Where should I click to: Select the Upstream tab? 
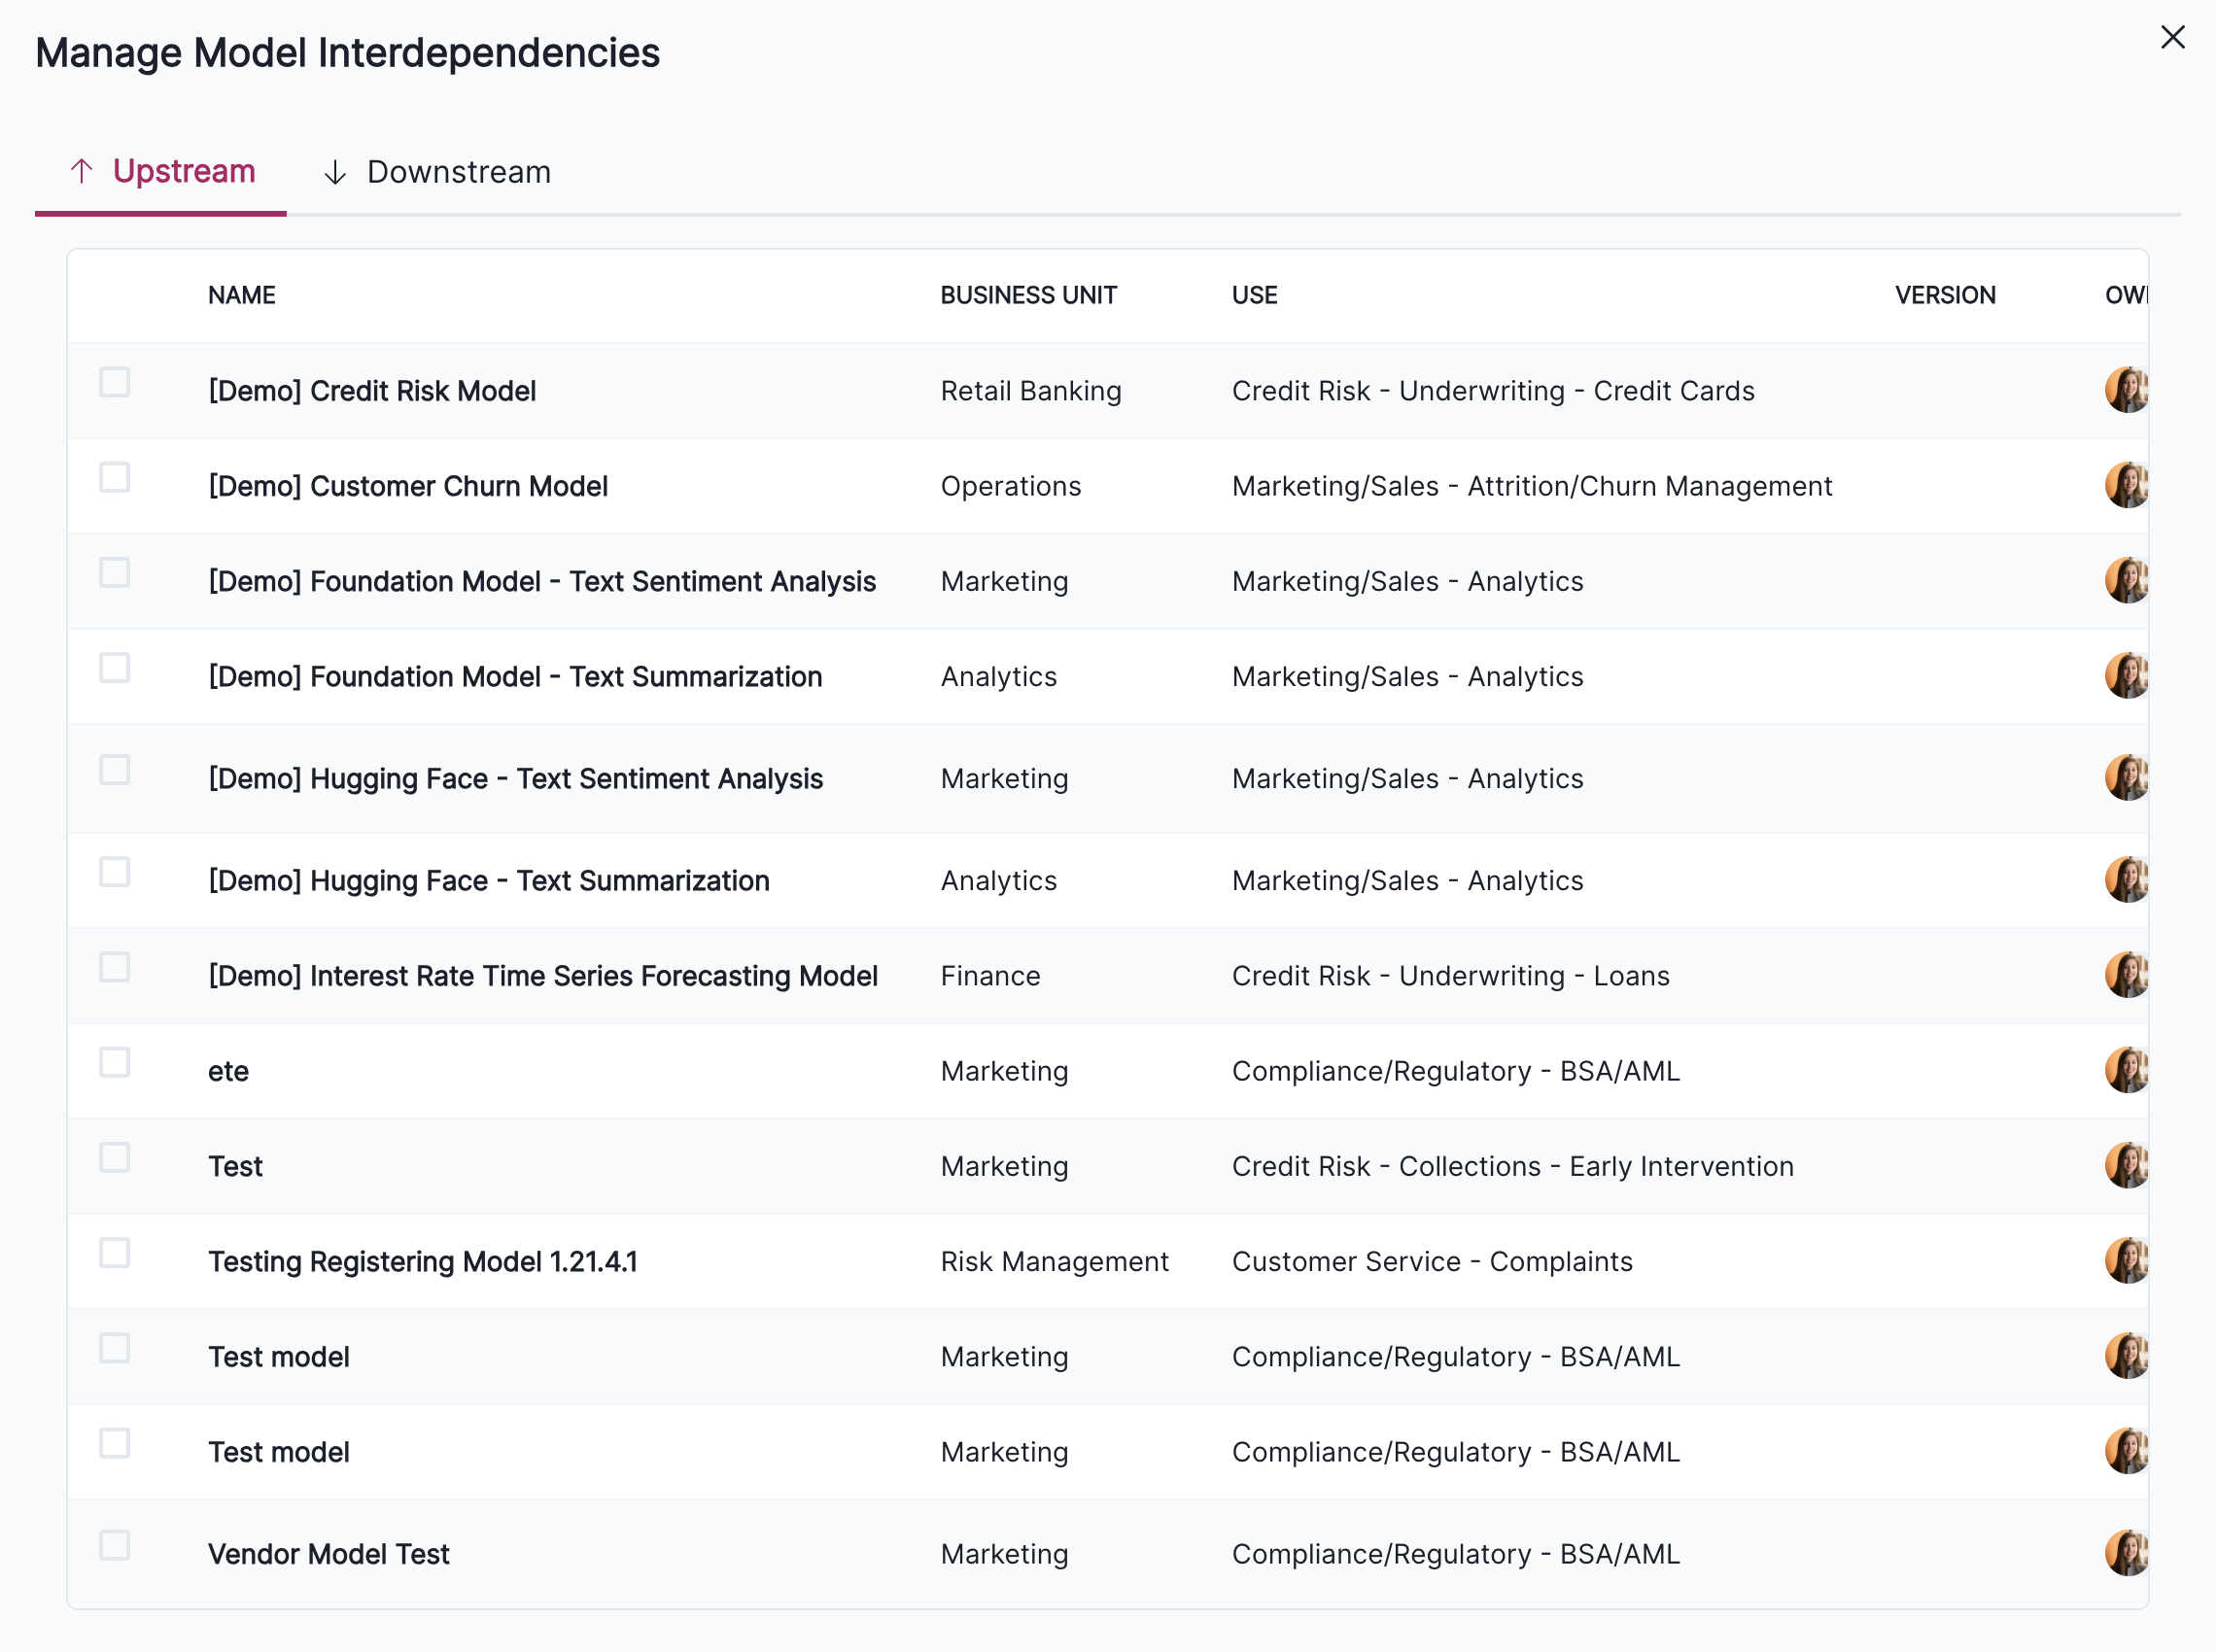(184, 171)
